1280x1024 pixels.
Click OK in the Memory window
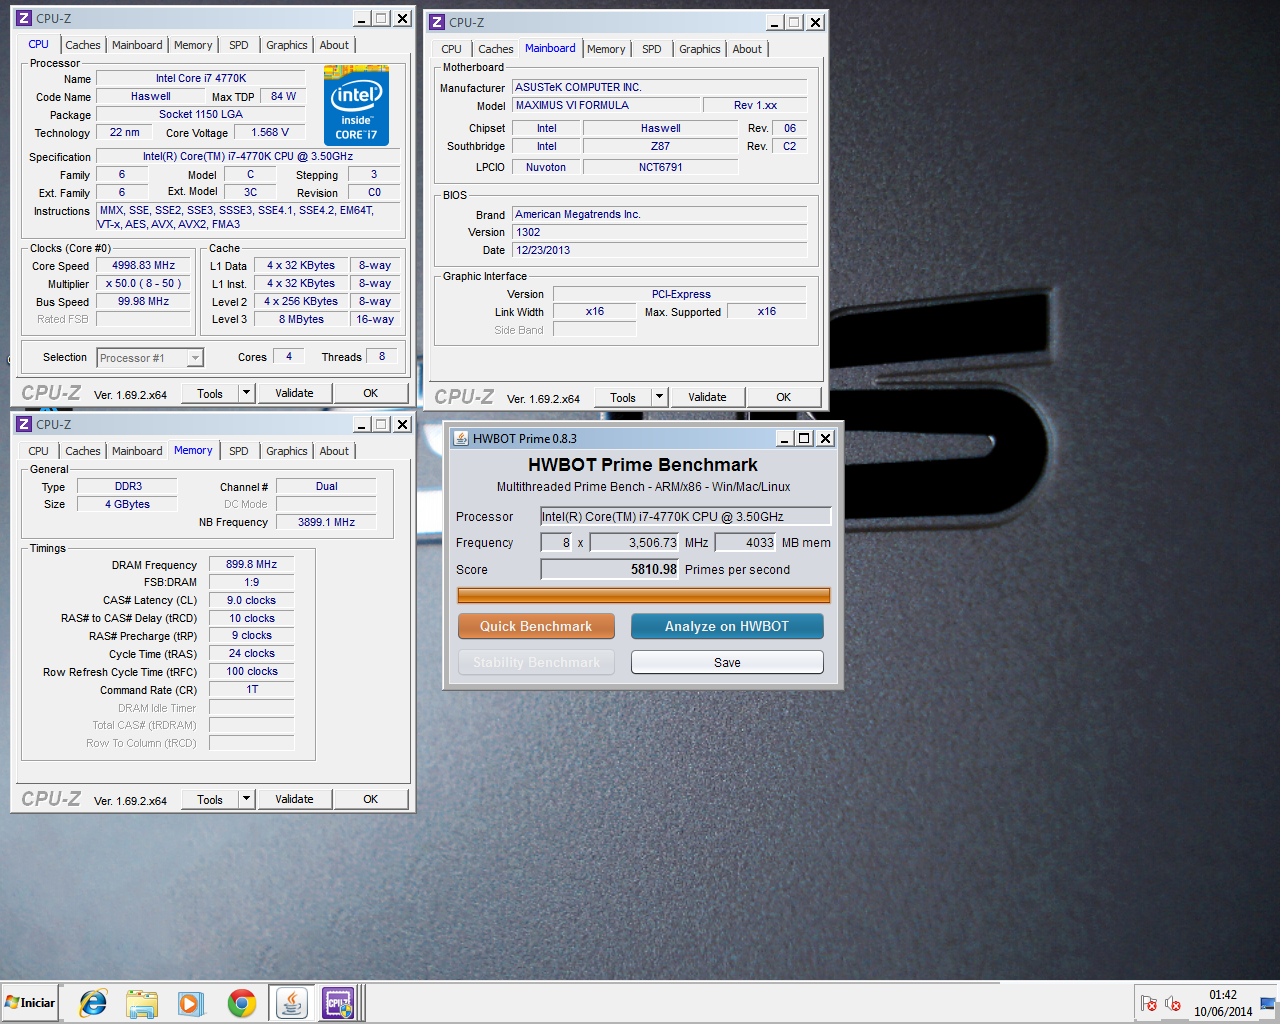[x=370, y=799]
